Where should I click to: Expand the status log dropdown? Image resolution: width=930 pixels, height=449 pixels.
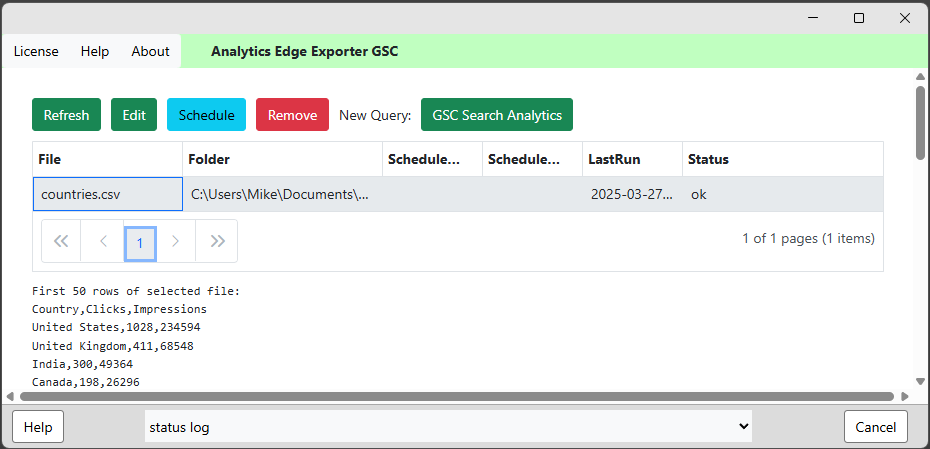(x=448, y=426)
